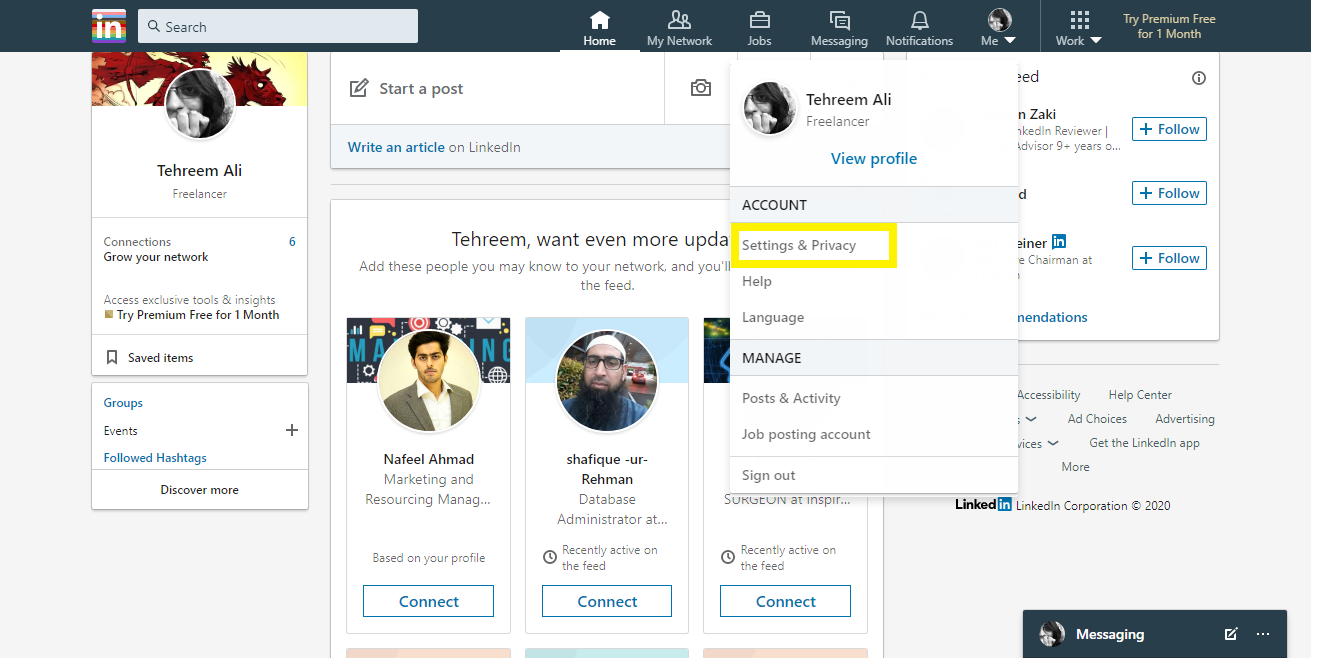Follow the person named Zaki
1326x658 pixels.
(1169, 129)
